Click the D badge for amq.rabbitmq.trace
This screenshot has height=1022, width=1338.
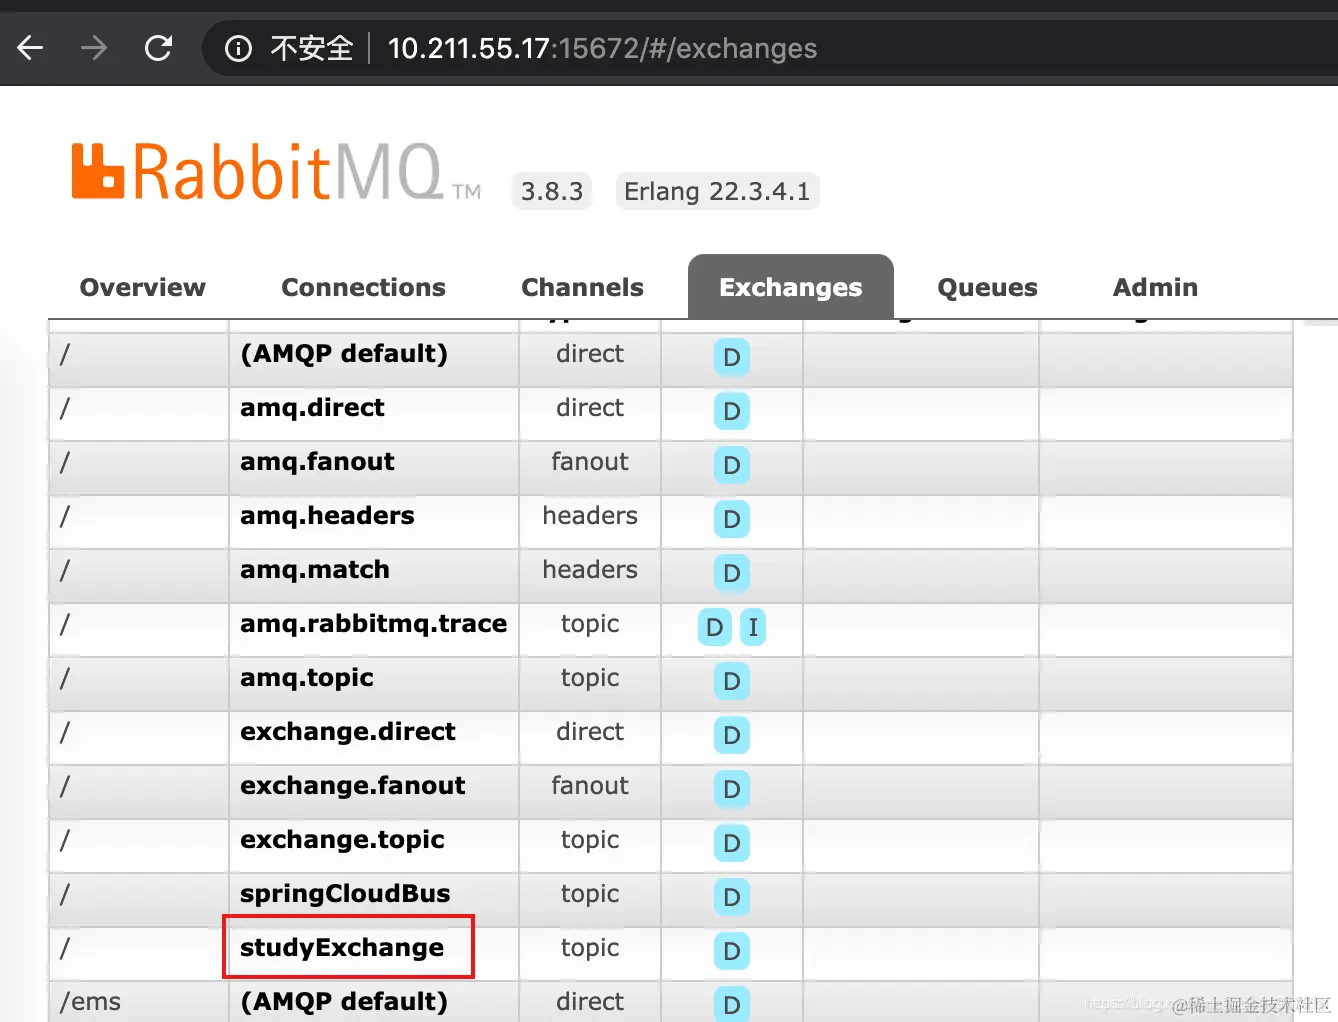click(714, 627)
